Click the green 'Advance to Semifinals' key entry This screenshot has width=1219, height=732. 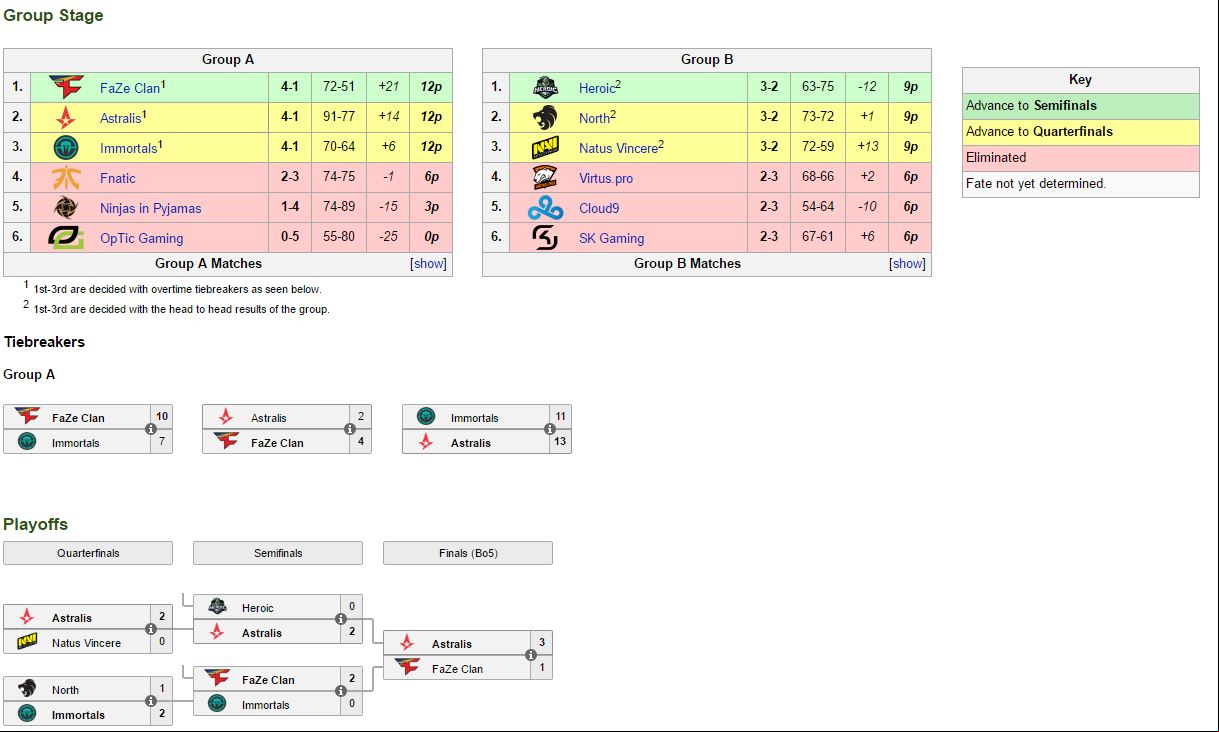click(1080, 106)
